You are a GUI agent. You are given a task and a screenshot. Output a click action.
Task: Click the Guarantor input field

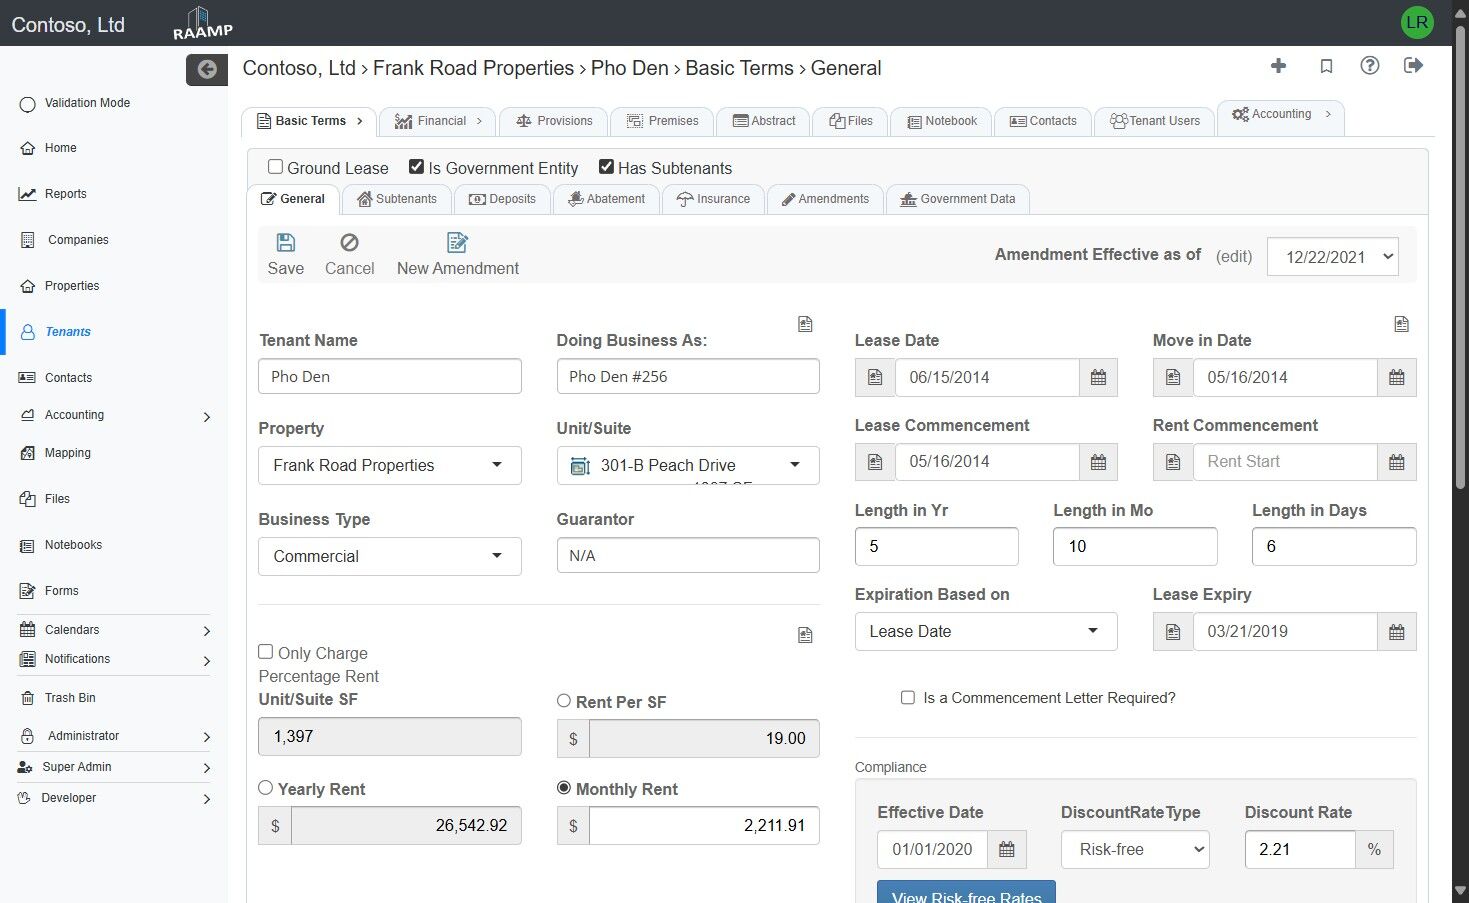(688, 556)
